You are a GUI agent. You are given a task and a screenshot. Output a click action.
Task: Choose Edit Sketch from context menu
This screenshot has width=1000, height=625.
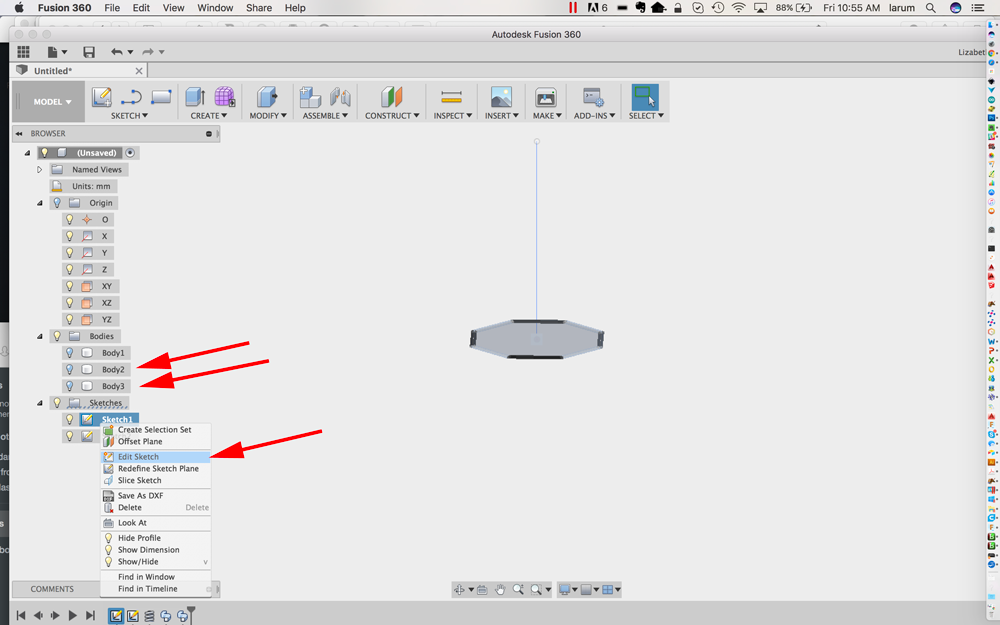point(156,457)
